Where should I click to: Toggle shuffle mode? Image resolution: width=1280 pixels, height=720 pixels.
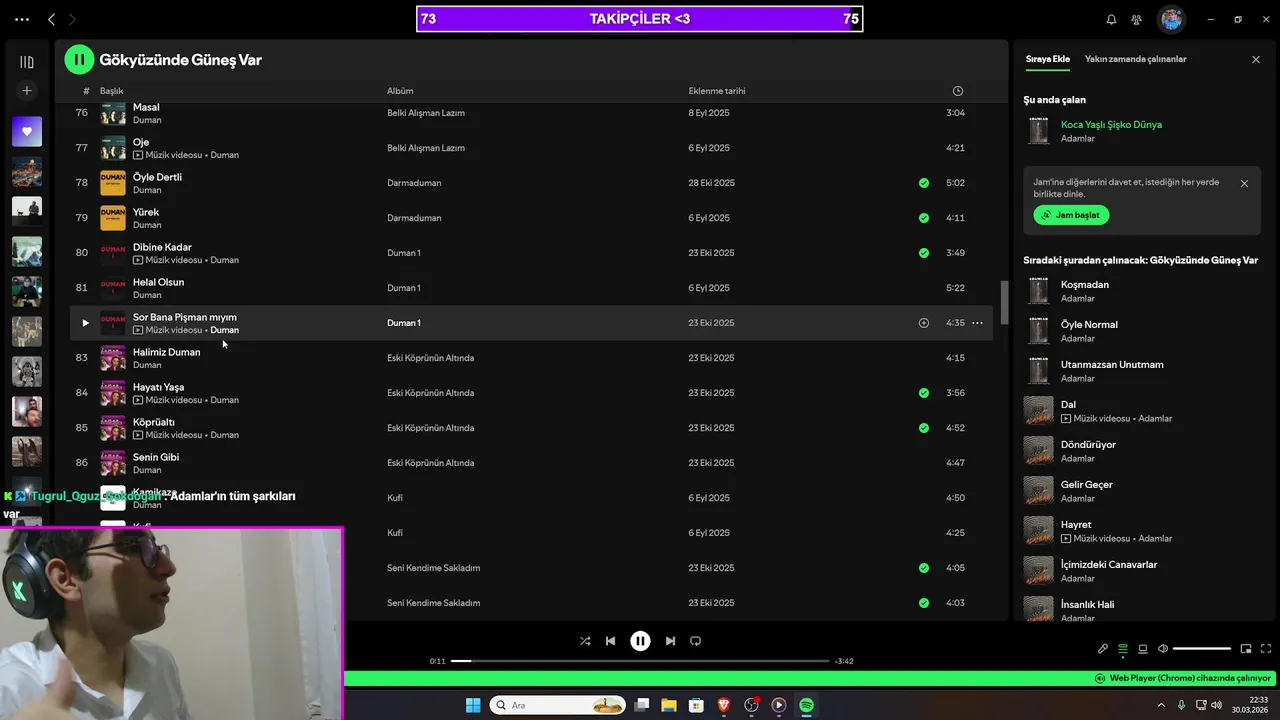tap(585, 641)
